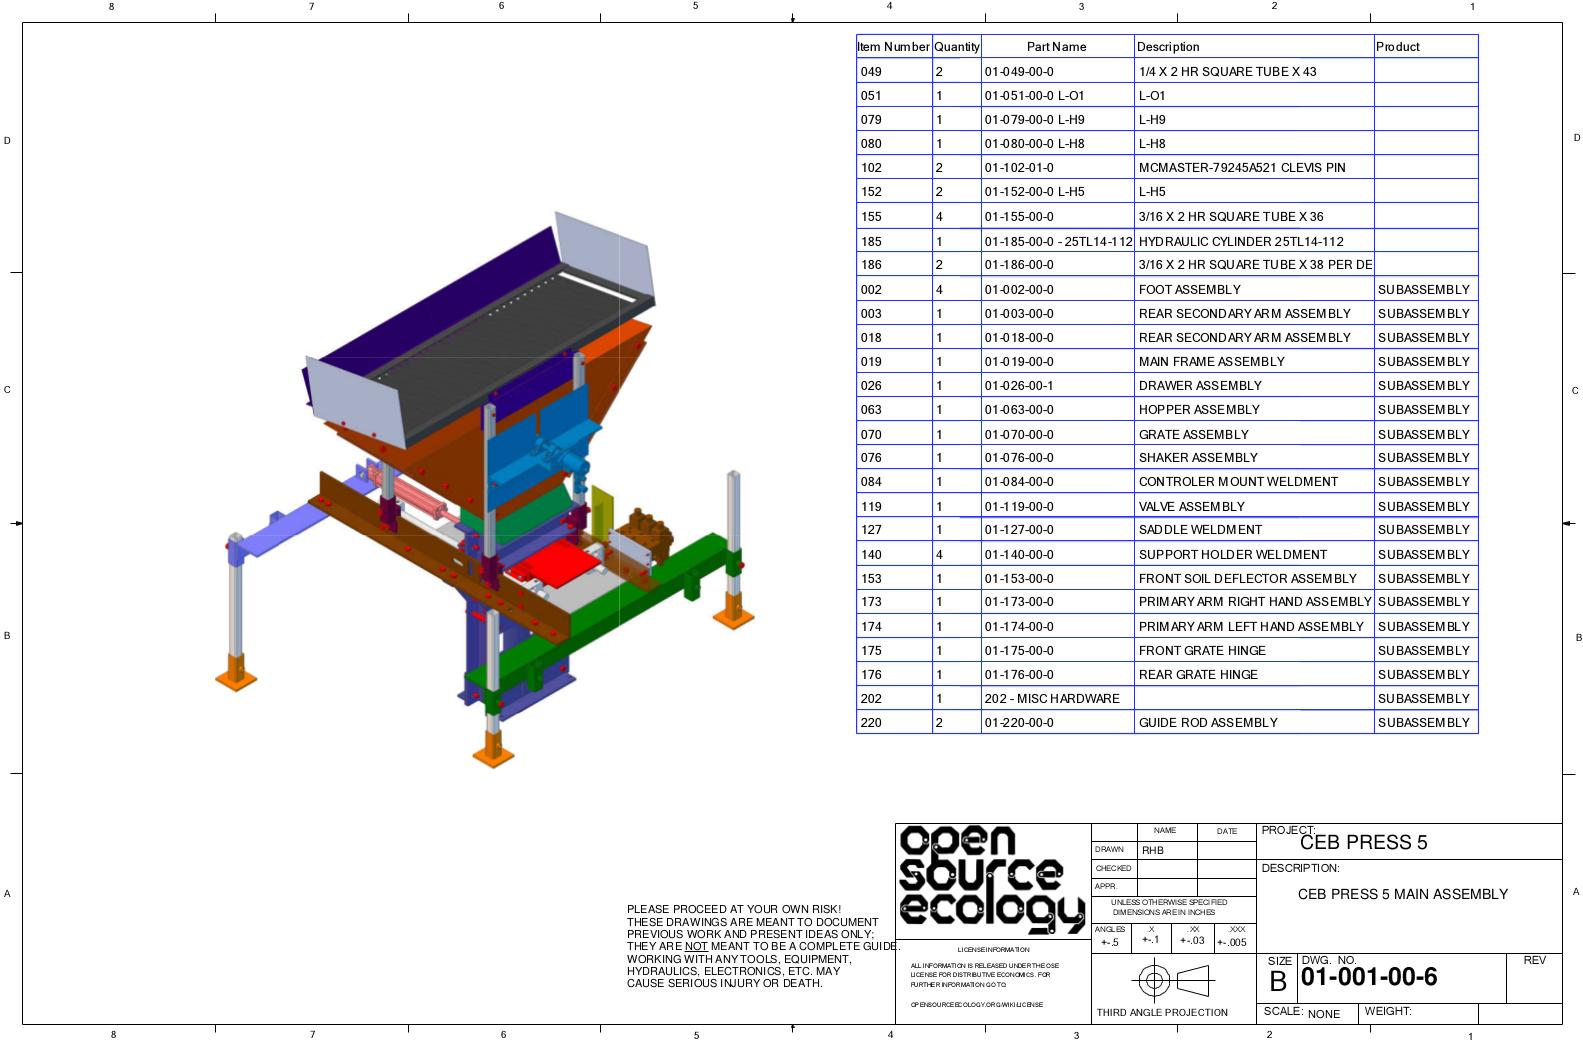Click item number cell 018
1583x1047 pixels.
coord(894,338)
